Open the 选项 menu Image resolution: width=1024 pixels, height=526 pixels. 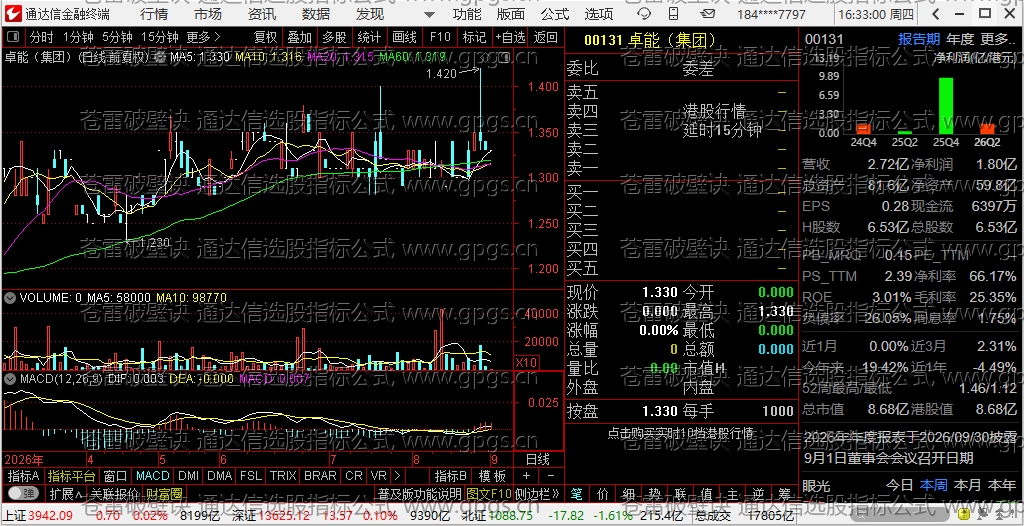coord(599,14)
